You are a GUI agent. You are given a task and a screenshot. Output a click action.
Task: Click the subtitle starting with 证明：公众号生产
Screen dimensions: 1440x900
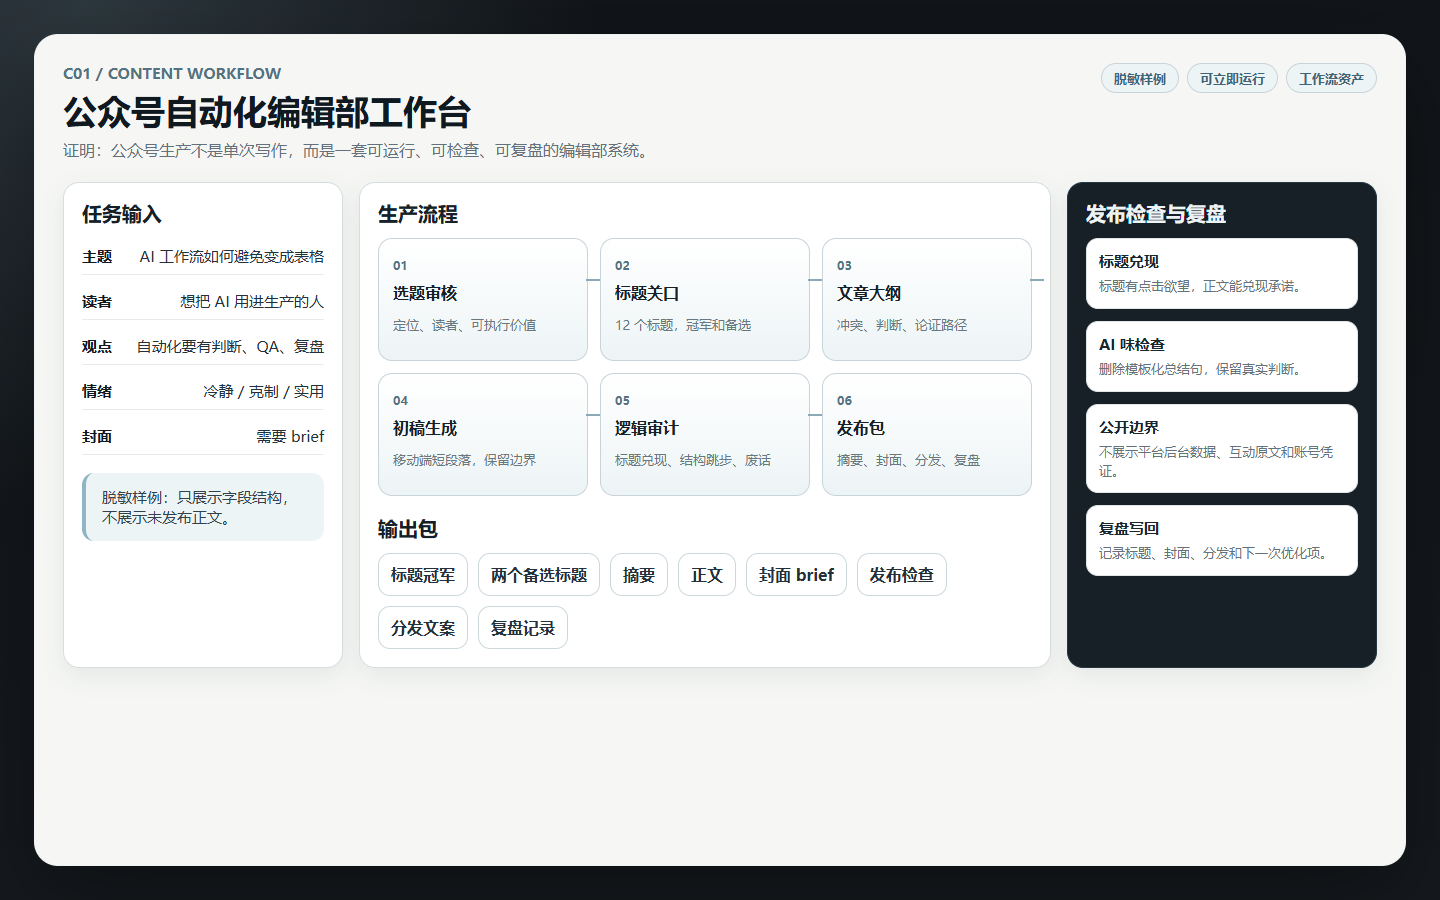[359, 151]
